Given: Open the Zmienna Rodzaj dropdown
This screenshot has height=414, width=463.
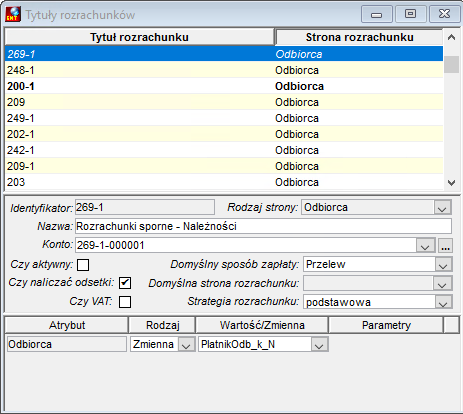Looking at the screenshot, I should pos(186,345).
